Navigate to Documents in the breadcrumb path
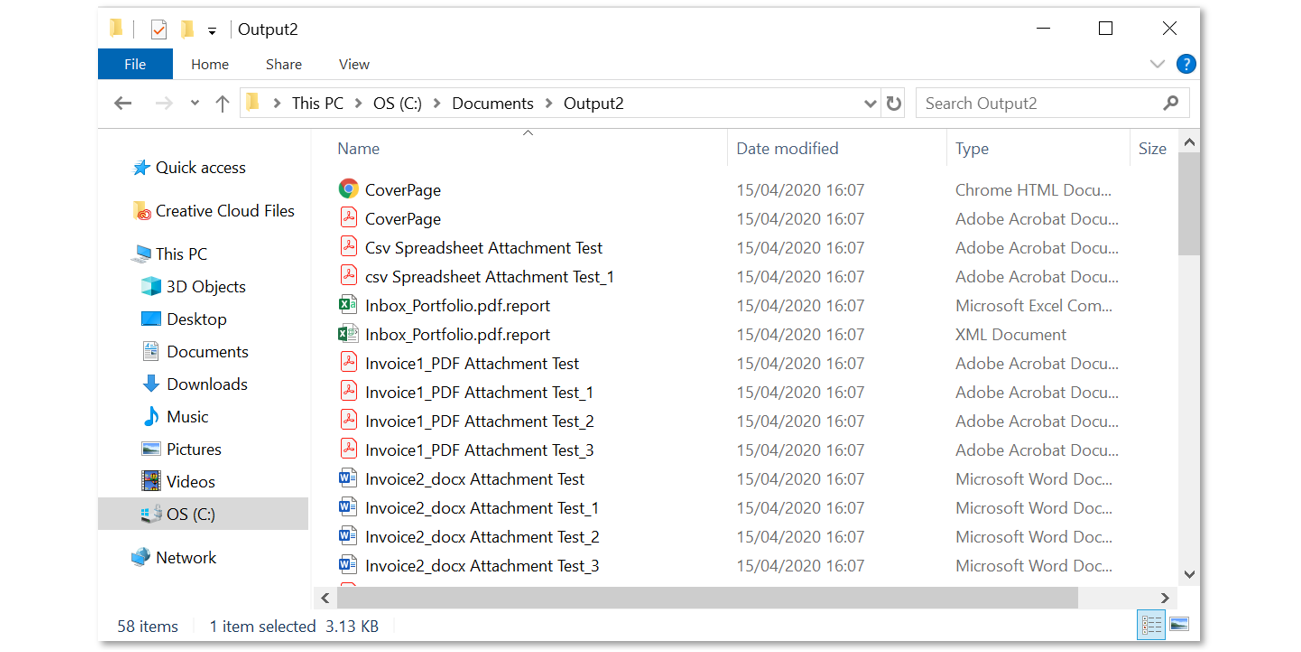The height and width of the screenshot is (652, 1301). click(x=492, y=102)
